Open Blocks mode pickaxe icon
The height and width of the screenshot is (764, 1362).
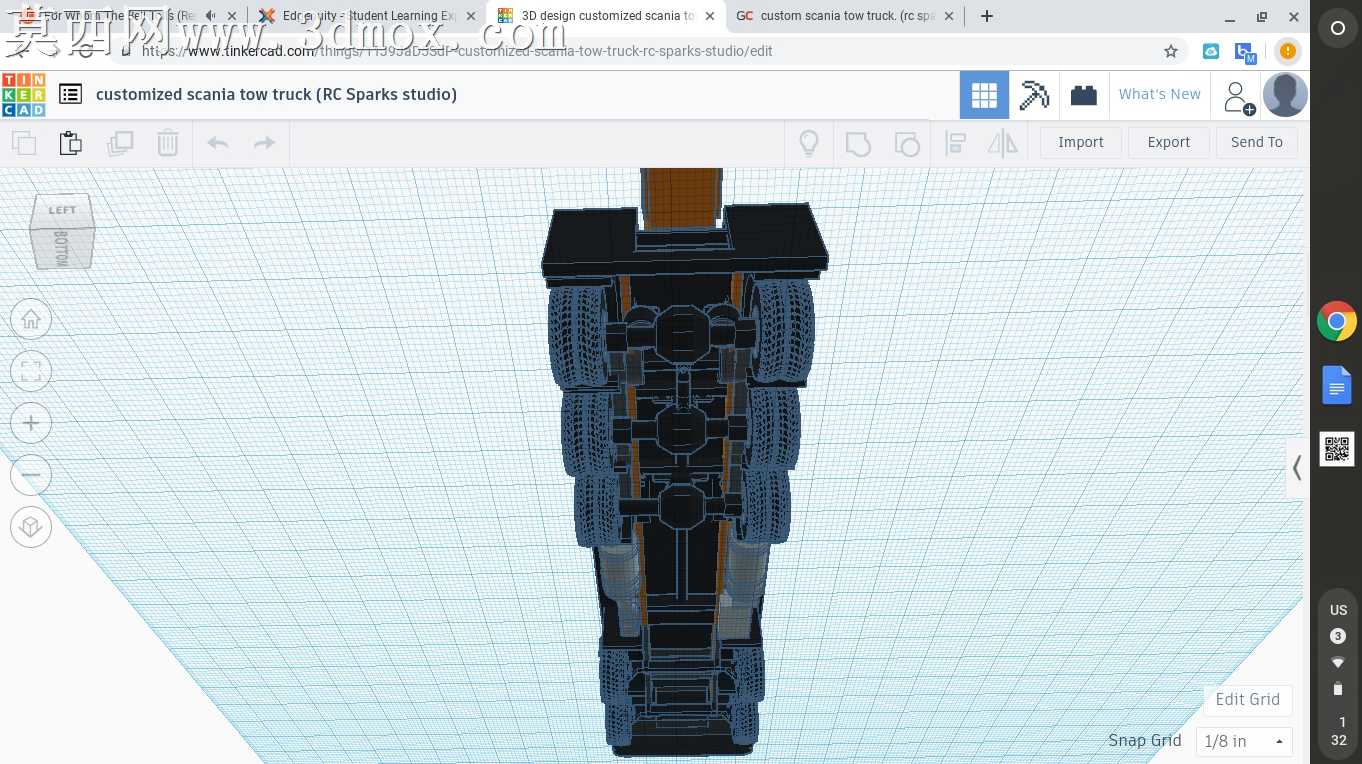click(1034, 95)
